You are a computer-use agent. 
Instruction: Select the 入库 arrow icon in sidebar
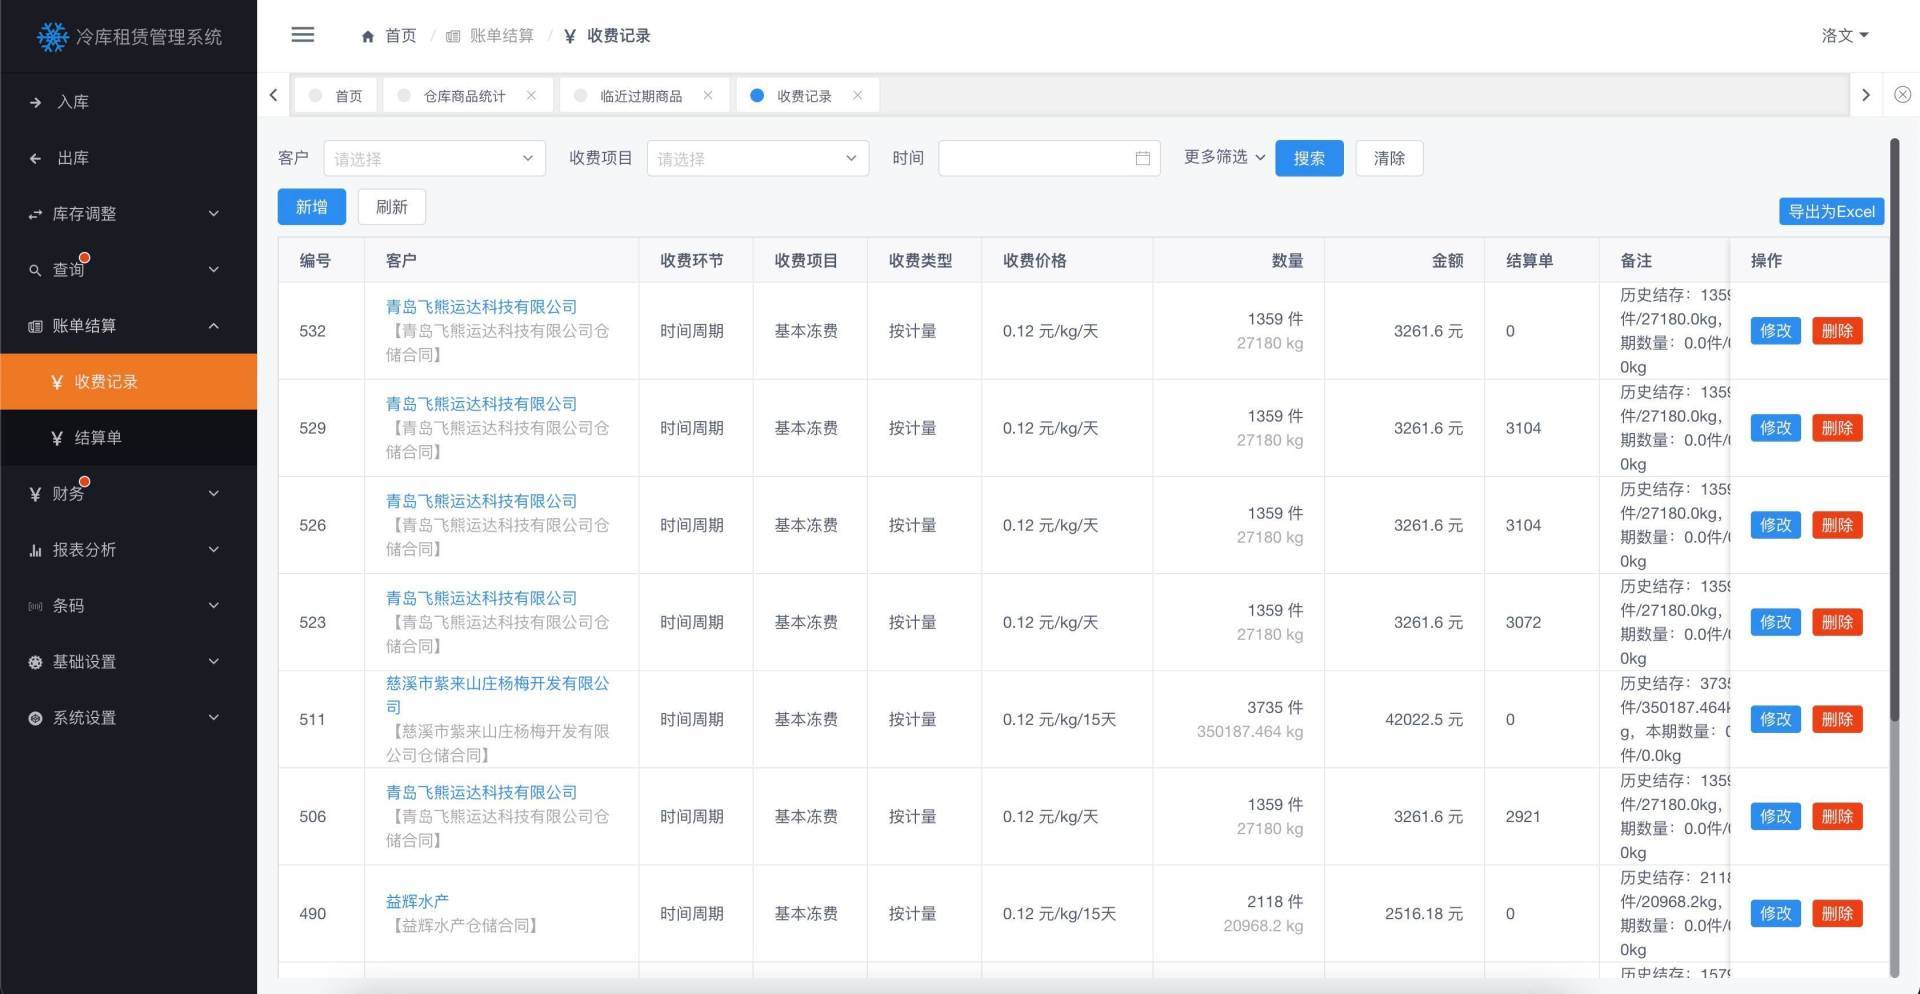pos(33,101)
